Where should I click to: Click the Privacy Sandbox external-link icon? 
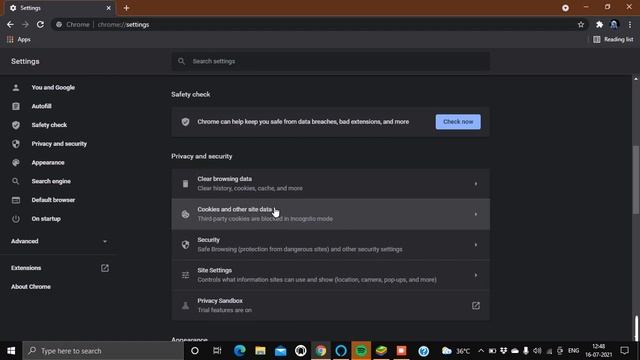coord(476,306)
